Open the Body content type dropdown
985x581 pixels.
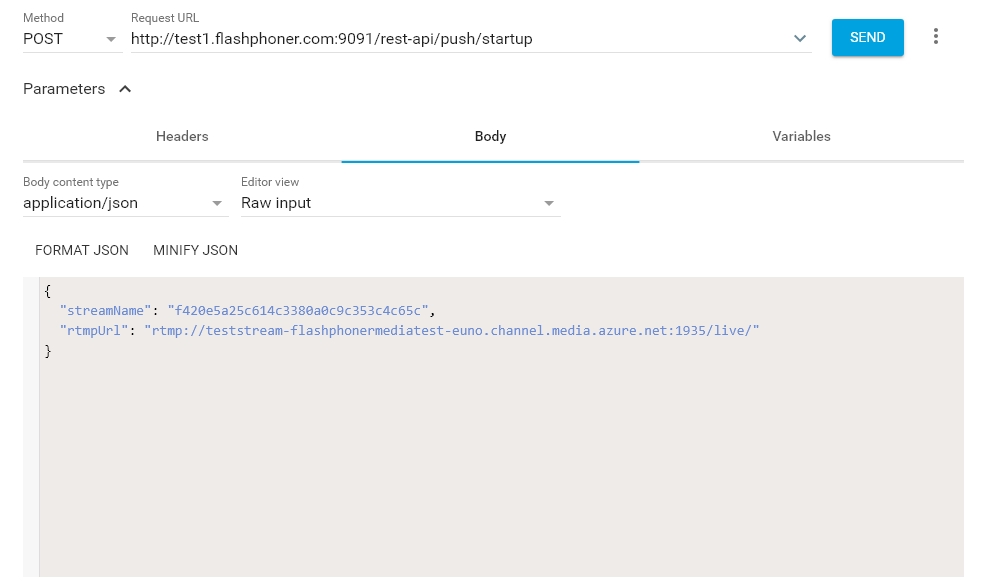point(124,203)
